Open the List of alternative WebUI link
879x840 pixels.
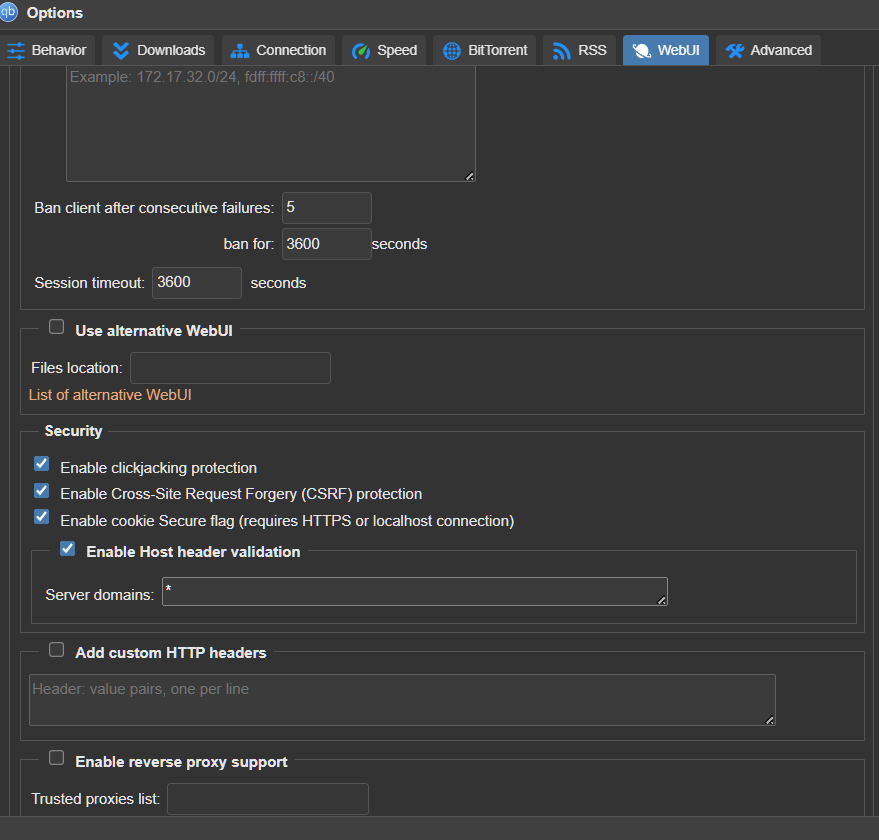click(110, 395)
